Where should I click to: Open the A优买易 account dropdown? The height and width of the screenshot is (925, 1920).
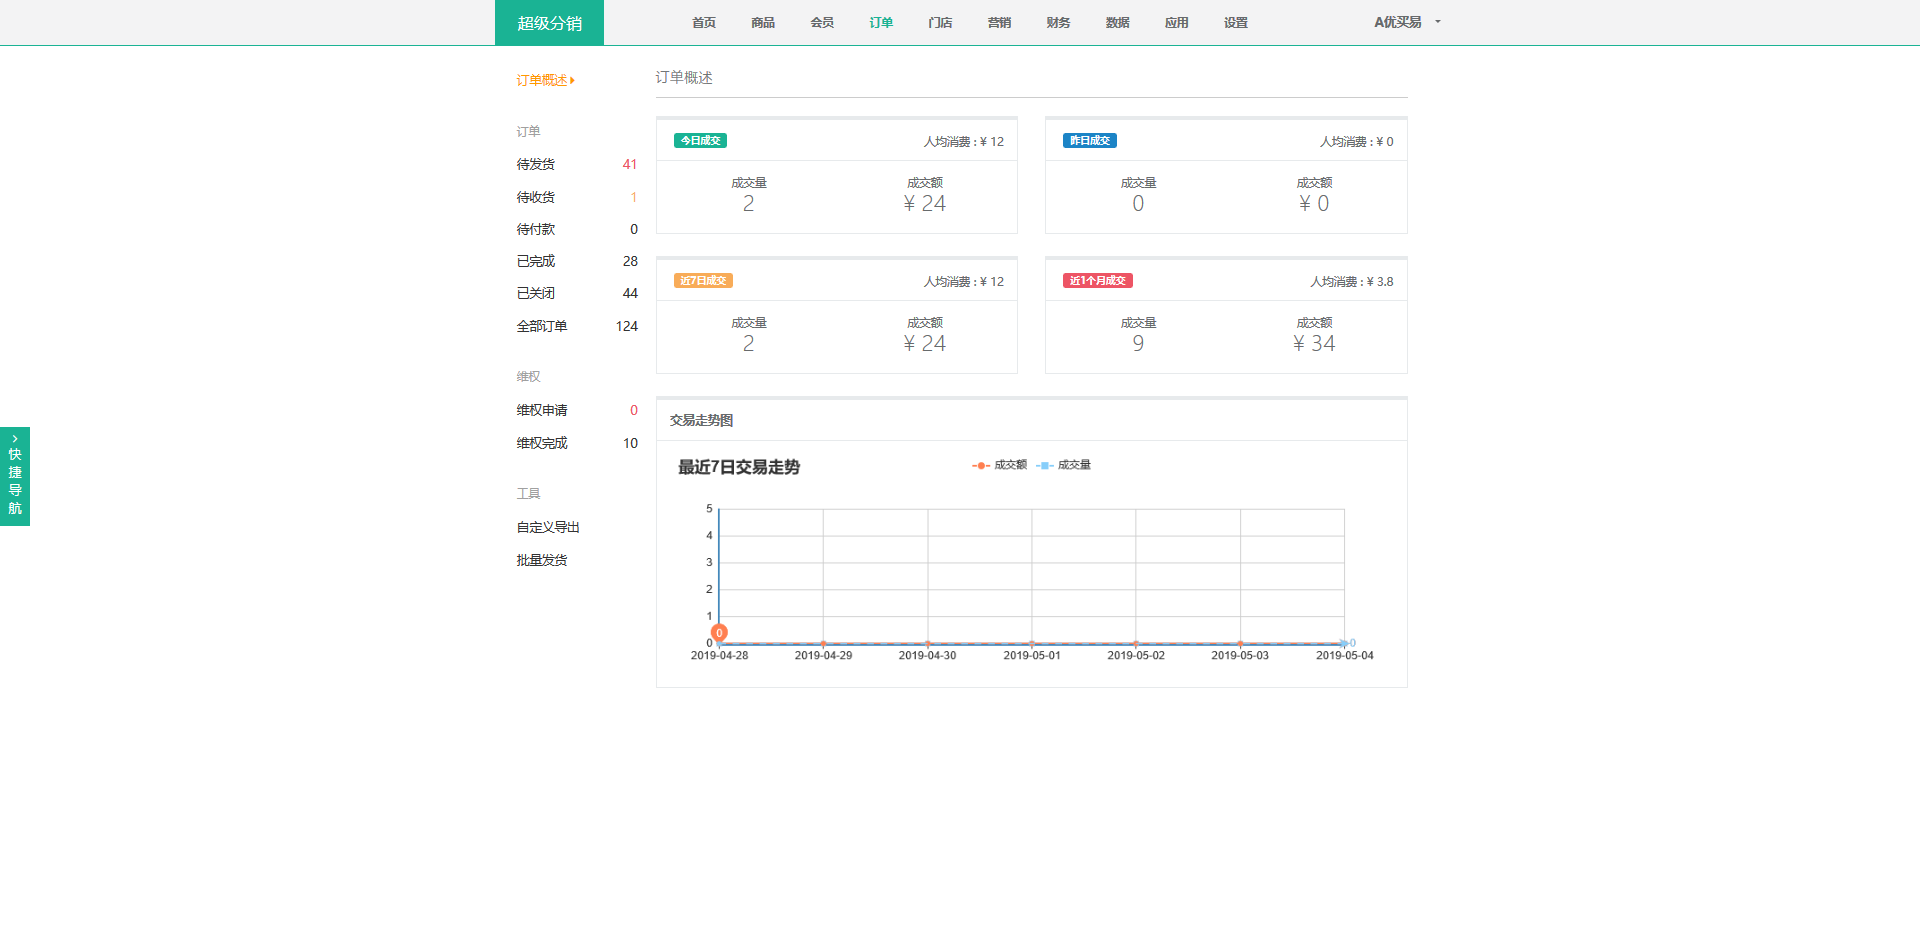click(1407, 22)
